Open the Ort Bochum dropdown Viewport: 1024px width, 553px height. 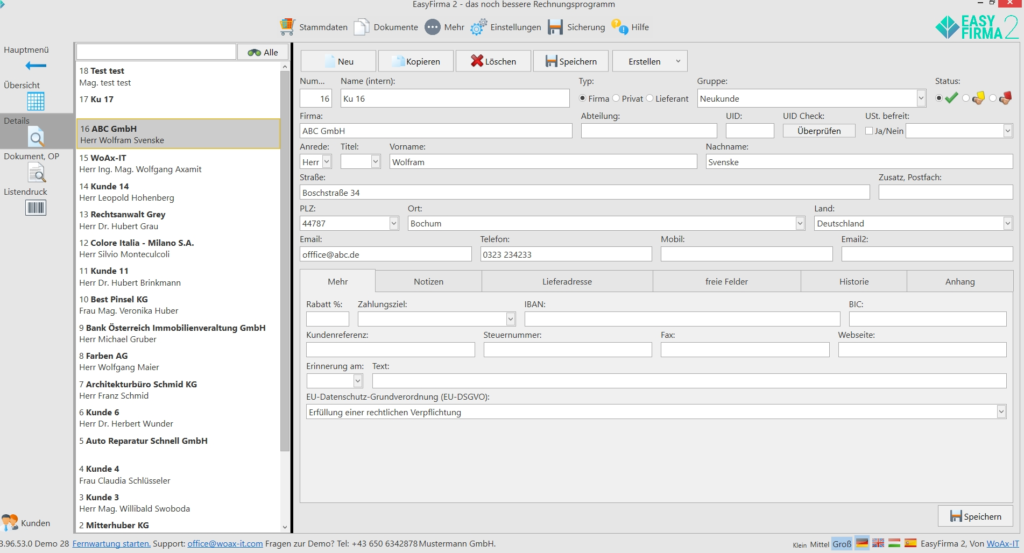(799, 223)
